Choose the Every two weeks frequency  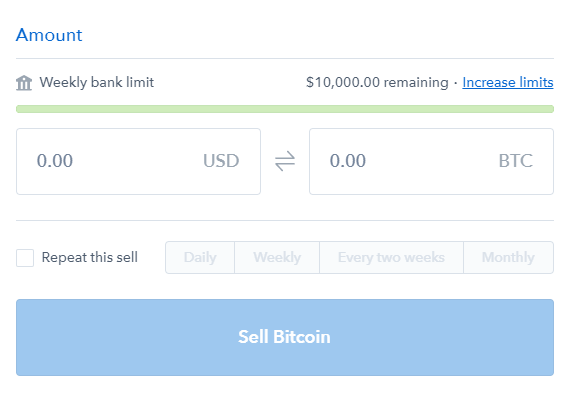[391, 257]
